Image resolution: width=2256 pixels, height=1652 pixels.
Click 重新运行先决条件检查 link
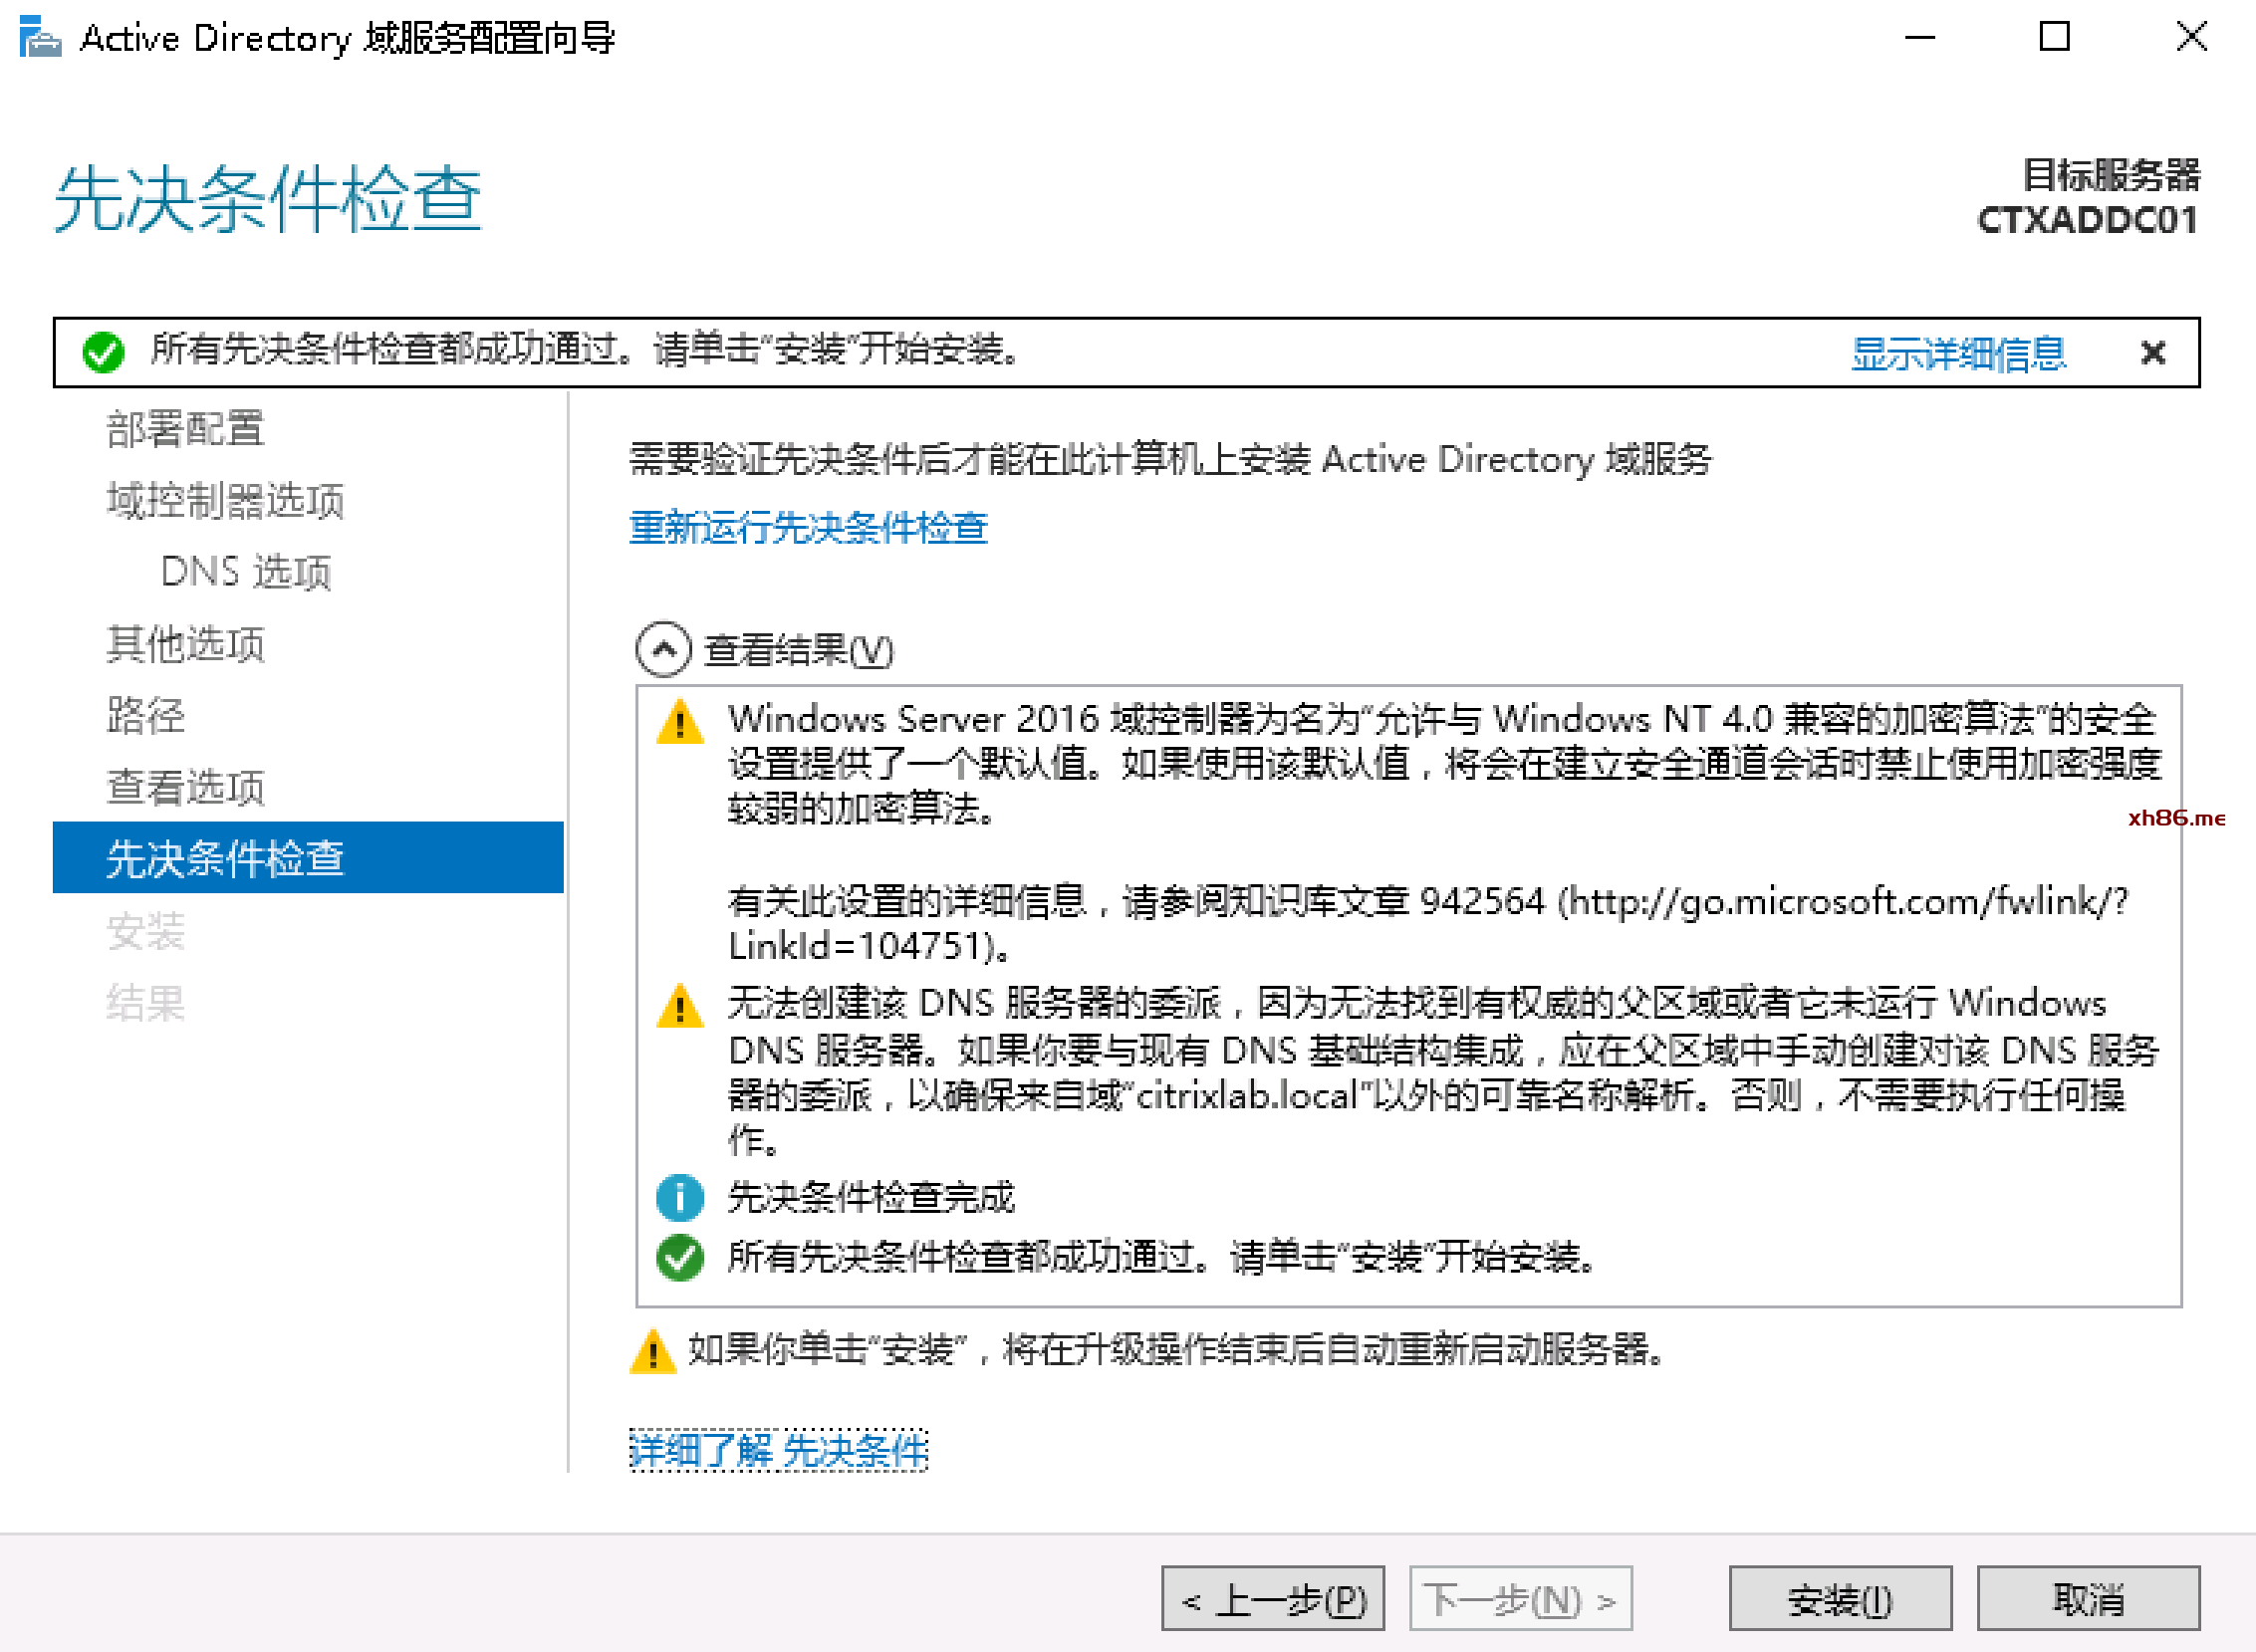[x=808, y=528]
